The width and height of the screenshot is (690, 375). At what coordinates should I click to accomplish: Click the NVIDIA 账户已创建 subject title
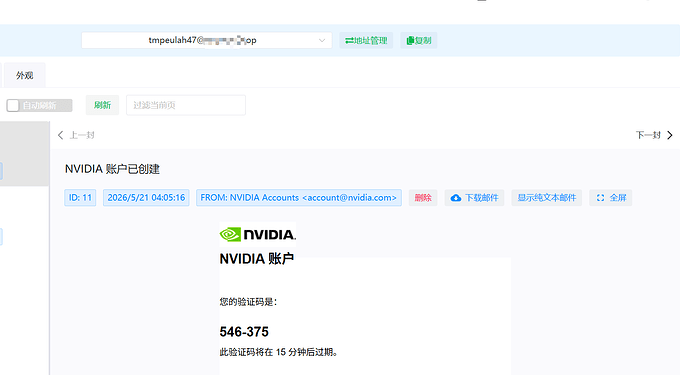pyautogui.click(x=112, y=169)
